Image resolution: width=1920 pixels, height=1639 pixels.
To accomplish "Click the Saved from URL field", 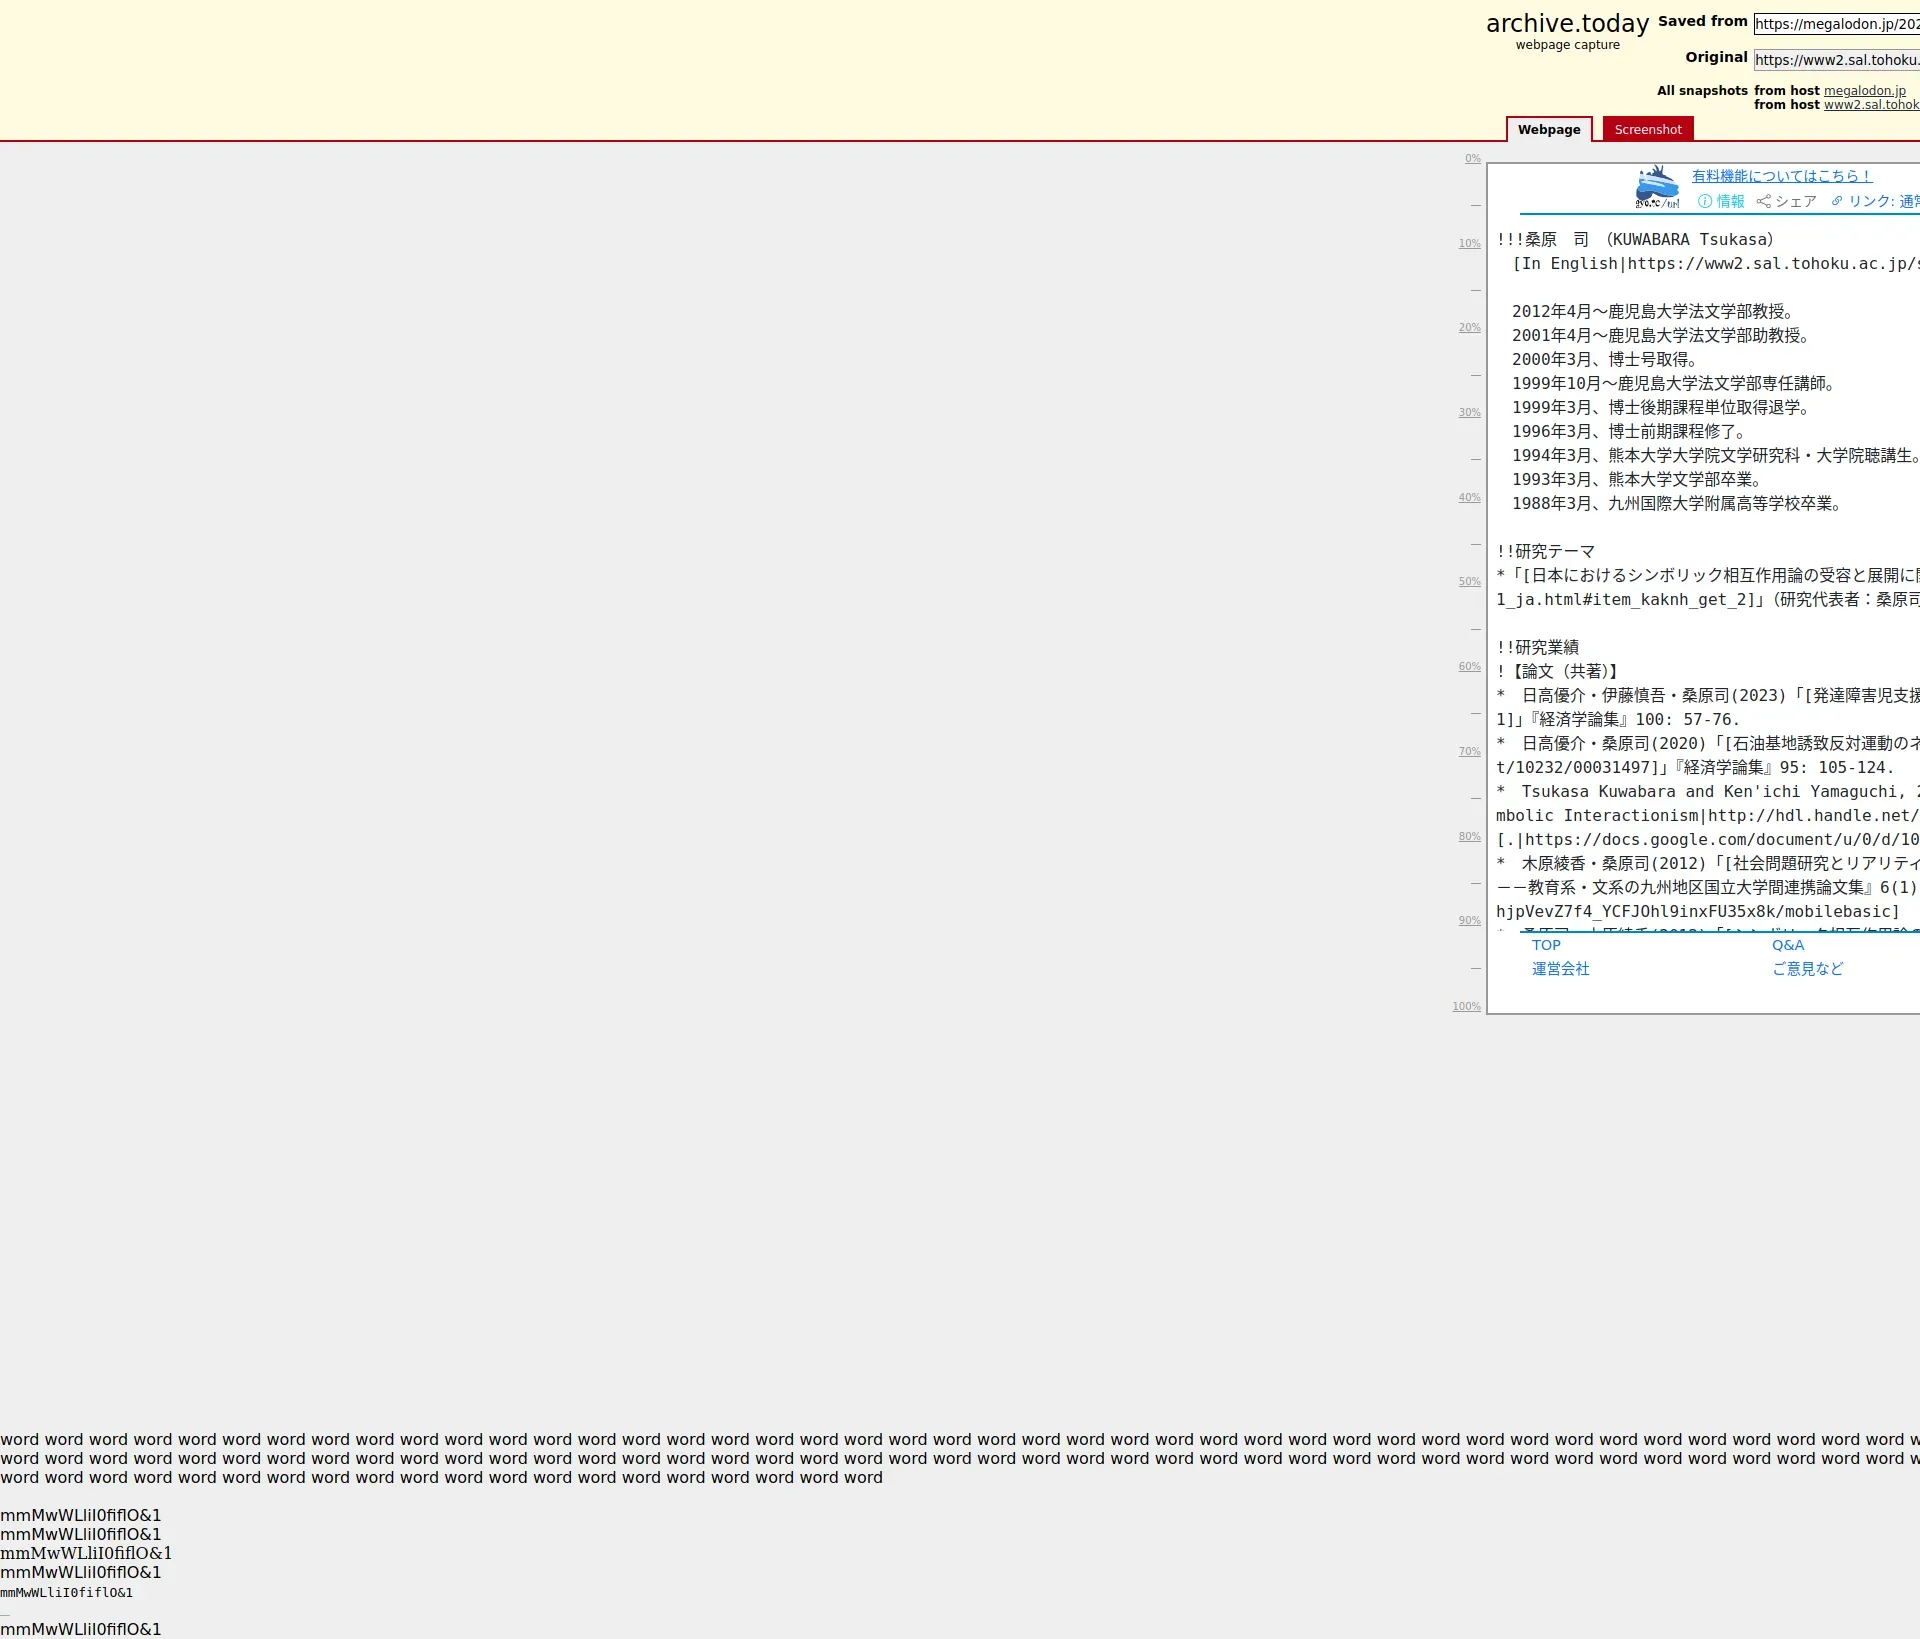I will (x=1836, y=24).
